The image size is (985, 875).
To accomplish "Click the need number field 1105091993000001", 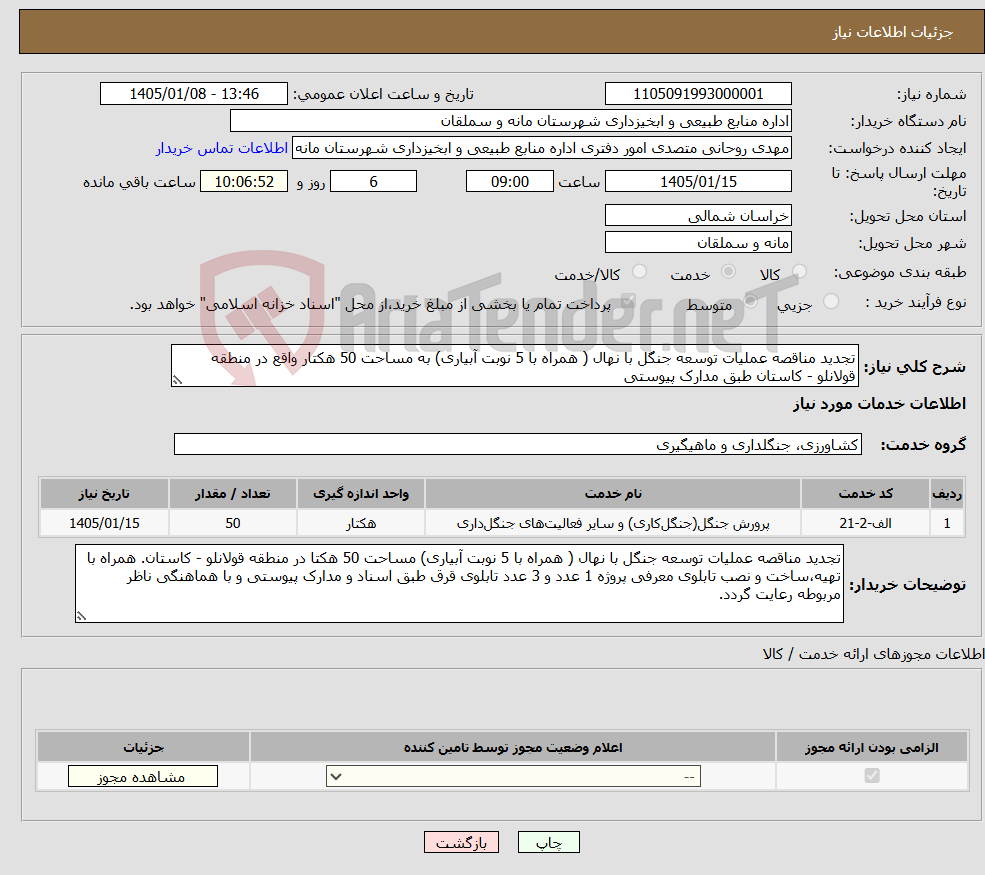I will click(698, 94).
